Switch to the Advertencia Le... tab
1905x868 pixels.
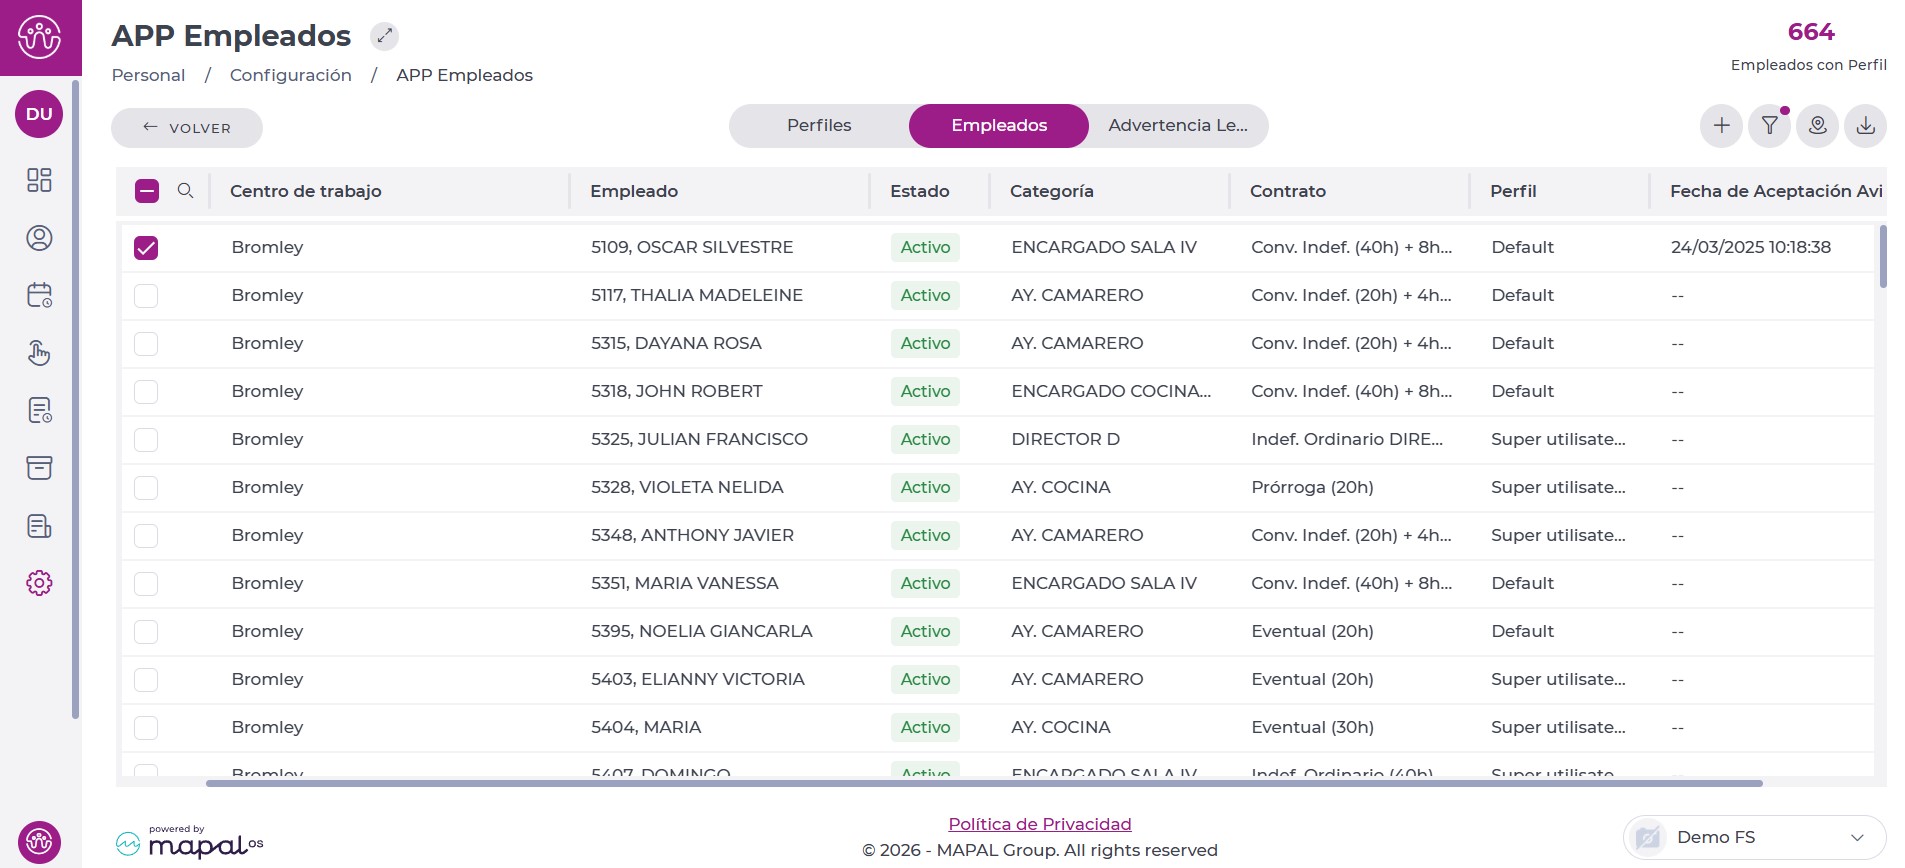point(1177,126)
